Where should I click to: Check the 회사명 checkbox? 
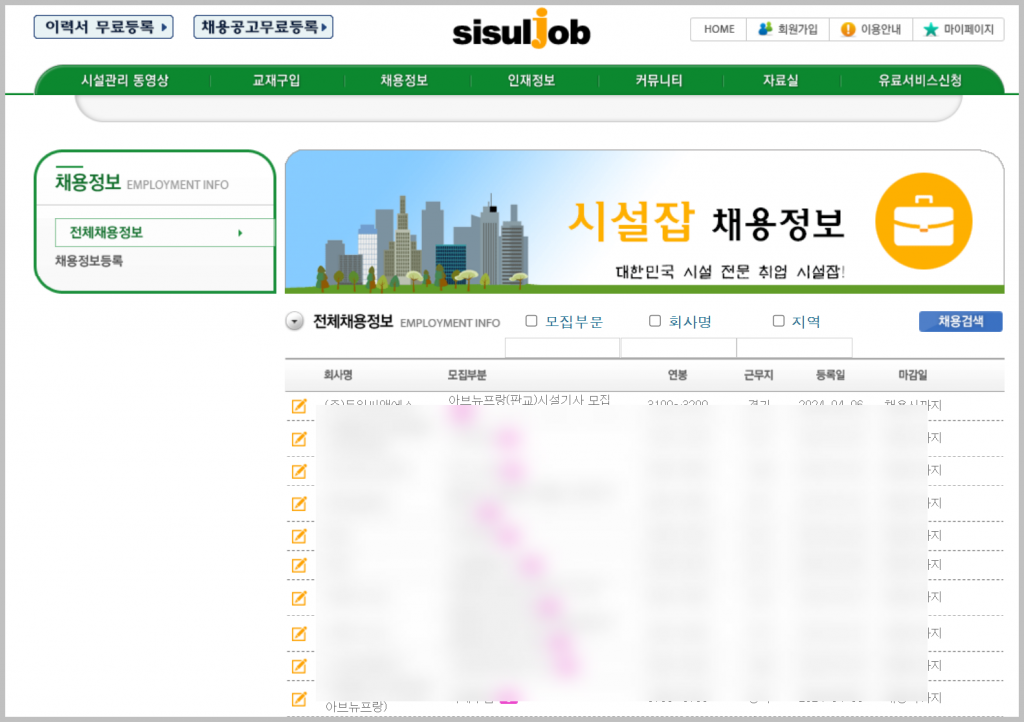pyautogui.click(x=655, y=321)
